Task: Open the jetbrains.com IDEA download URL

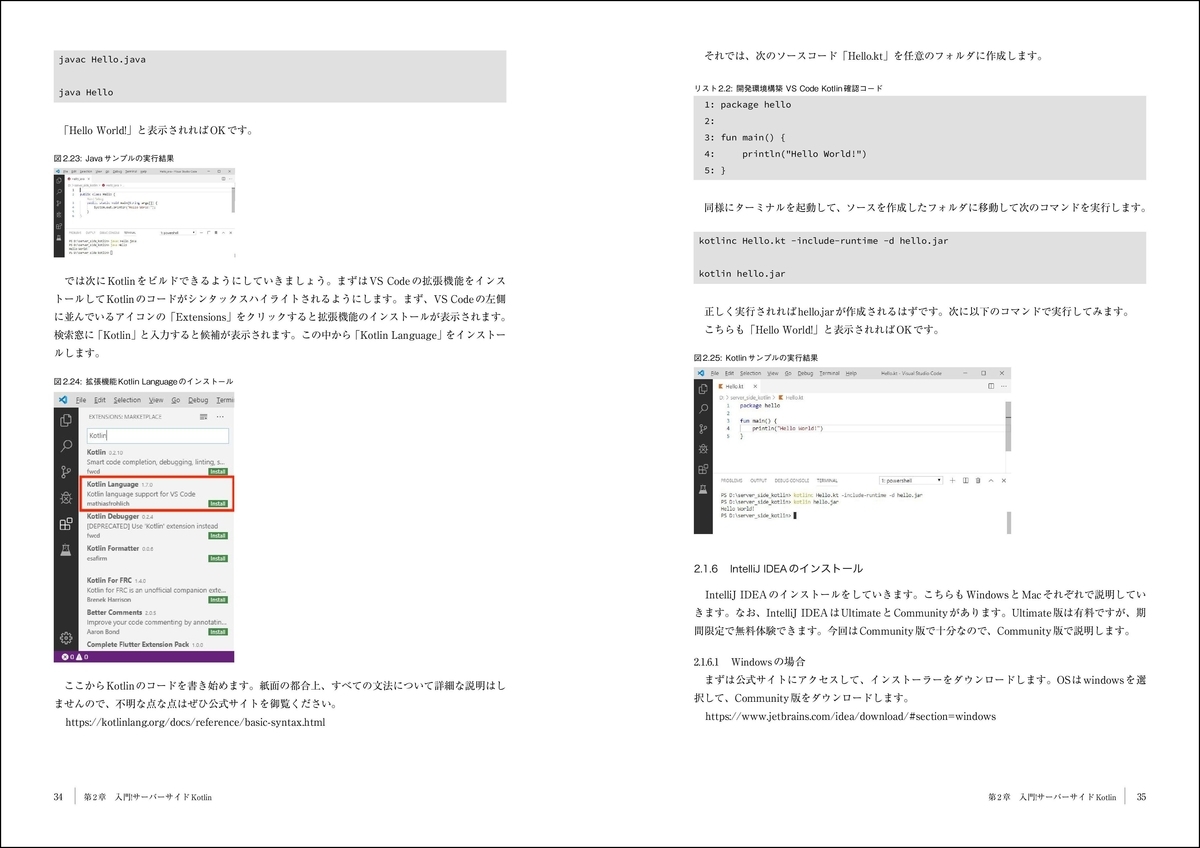Action: pyautogui.click(x=851, y=717)
